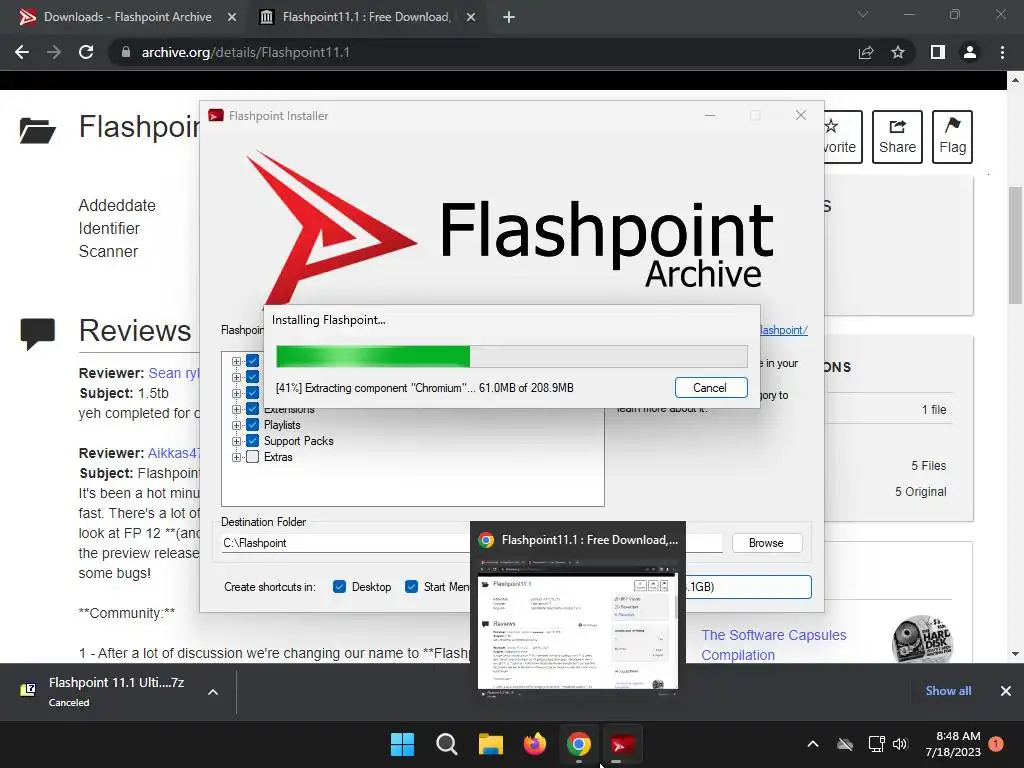Browse for a destination folder
This screenshot has height=768, width=1024.
pyautogui.click(x=767, y=543)
